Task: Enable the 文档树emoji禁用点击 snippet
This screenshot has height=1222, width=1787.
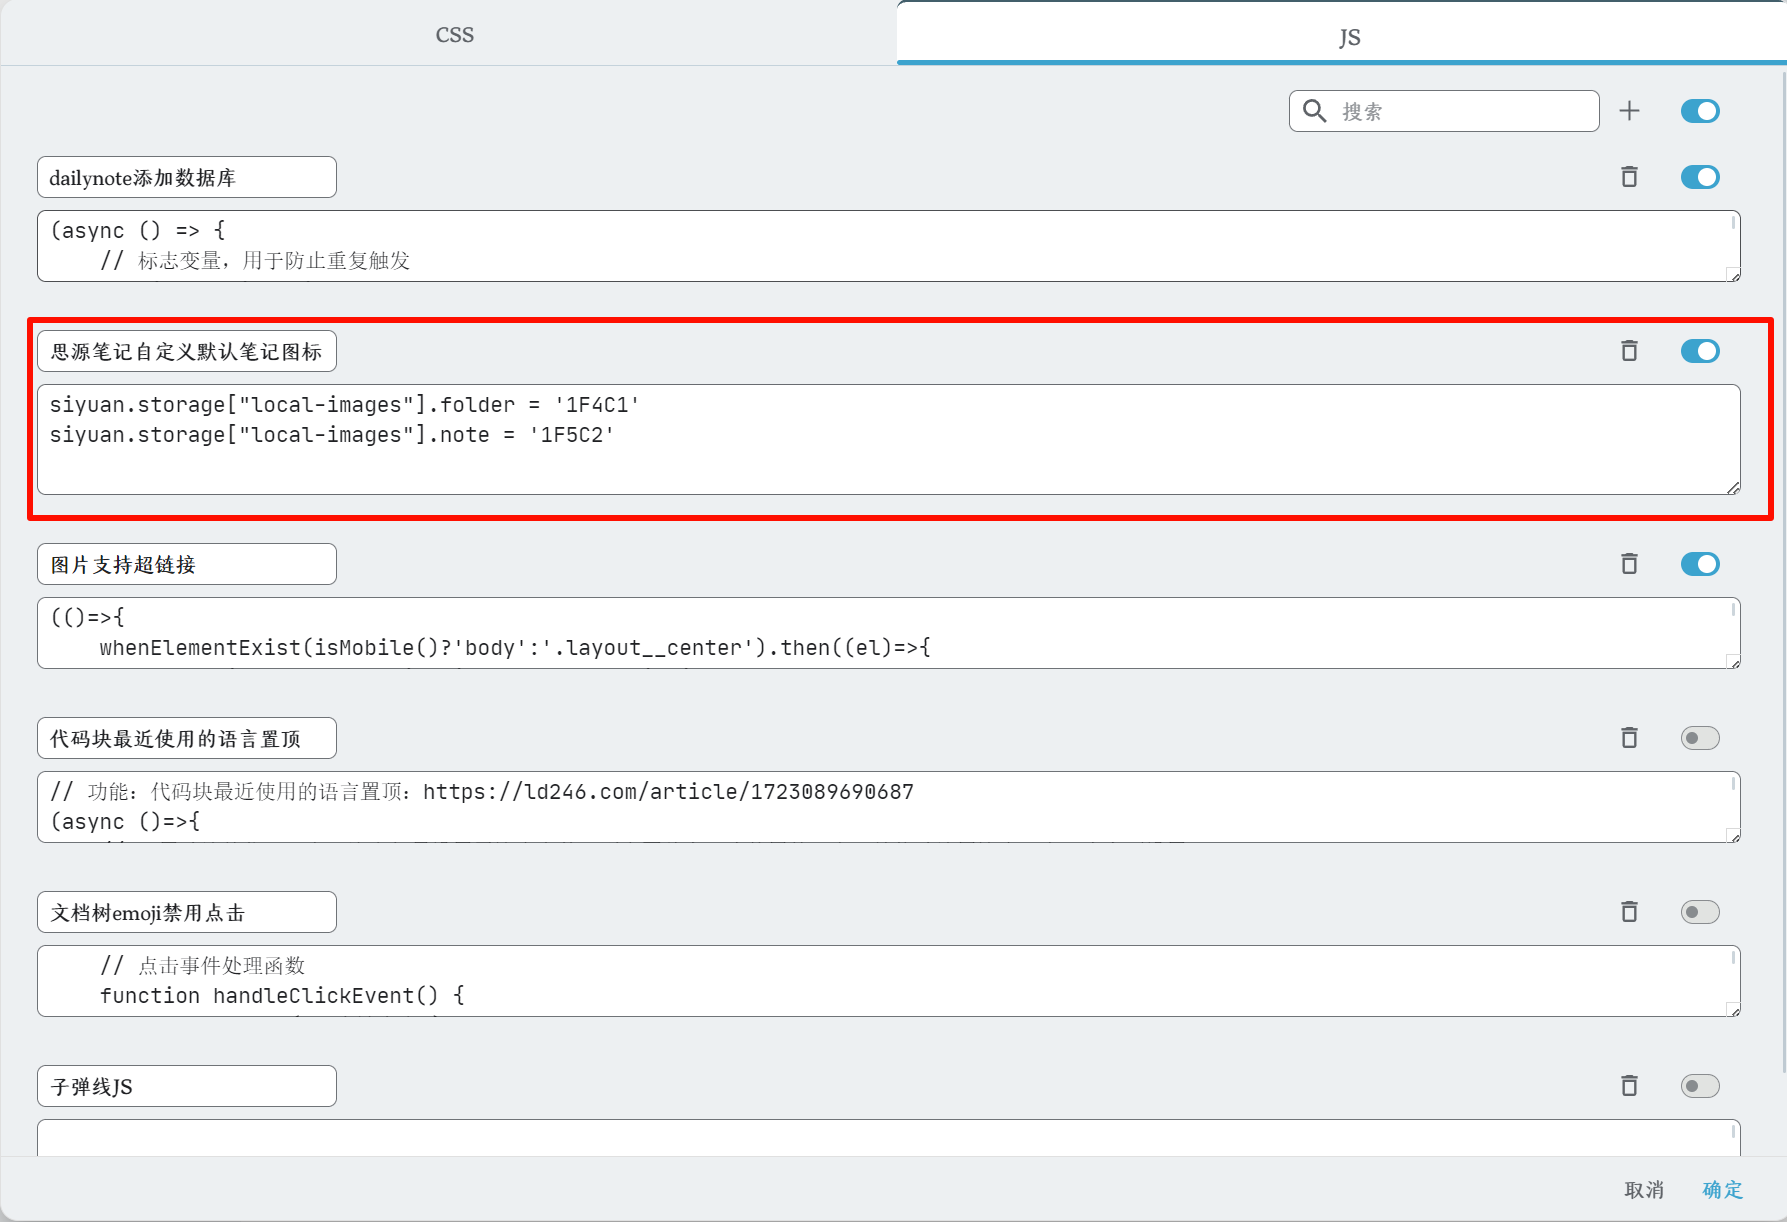Action: [1699, 912]
